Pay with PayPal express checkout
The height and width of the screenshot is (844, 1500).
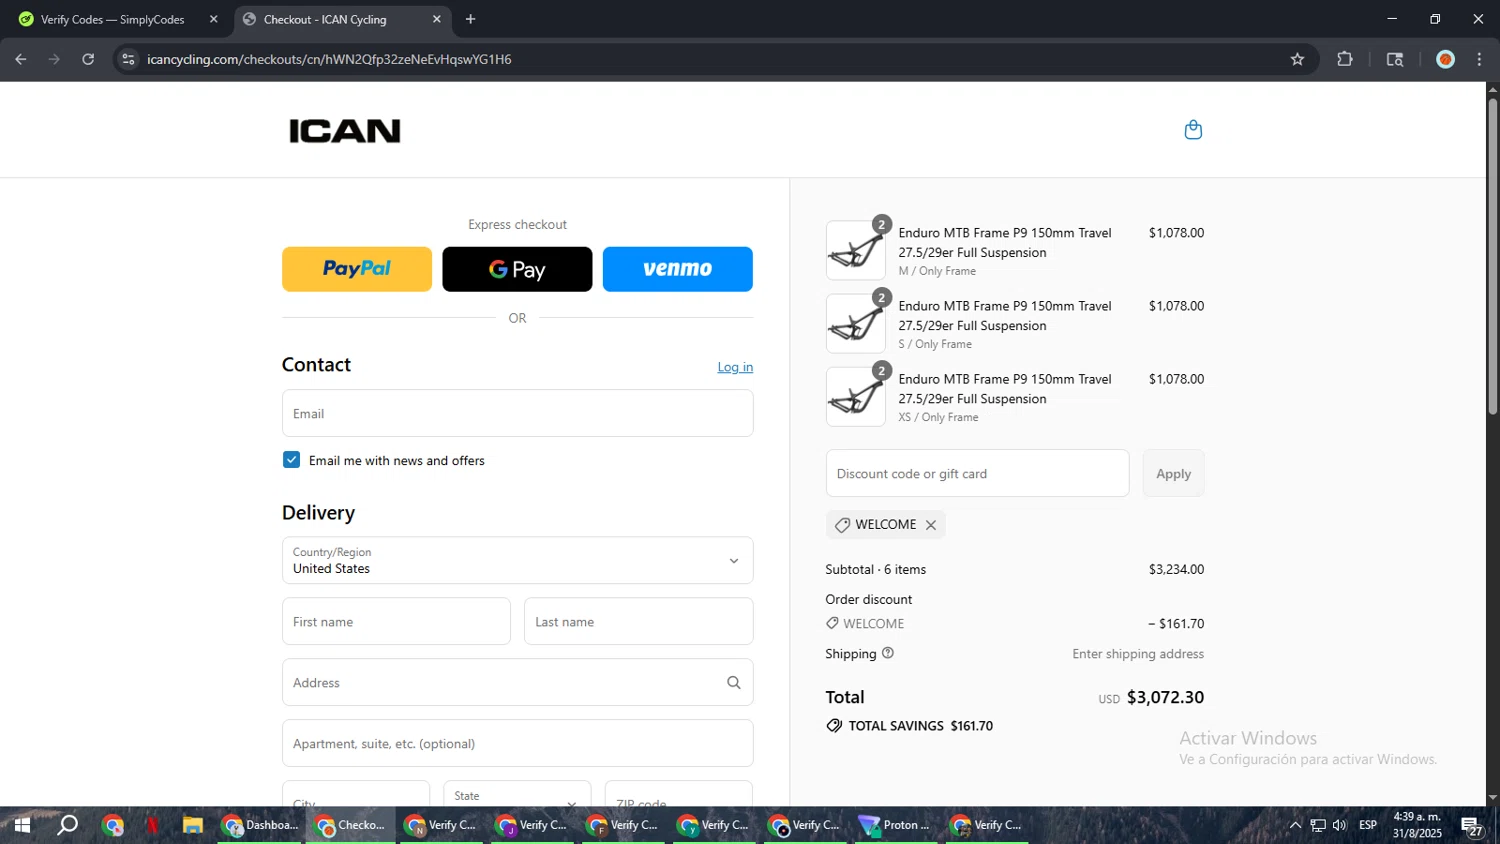357,269
